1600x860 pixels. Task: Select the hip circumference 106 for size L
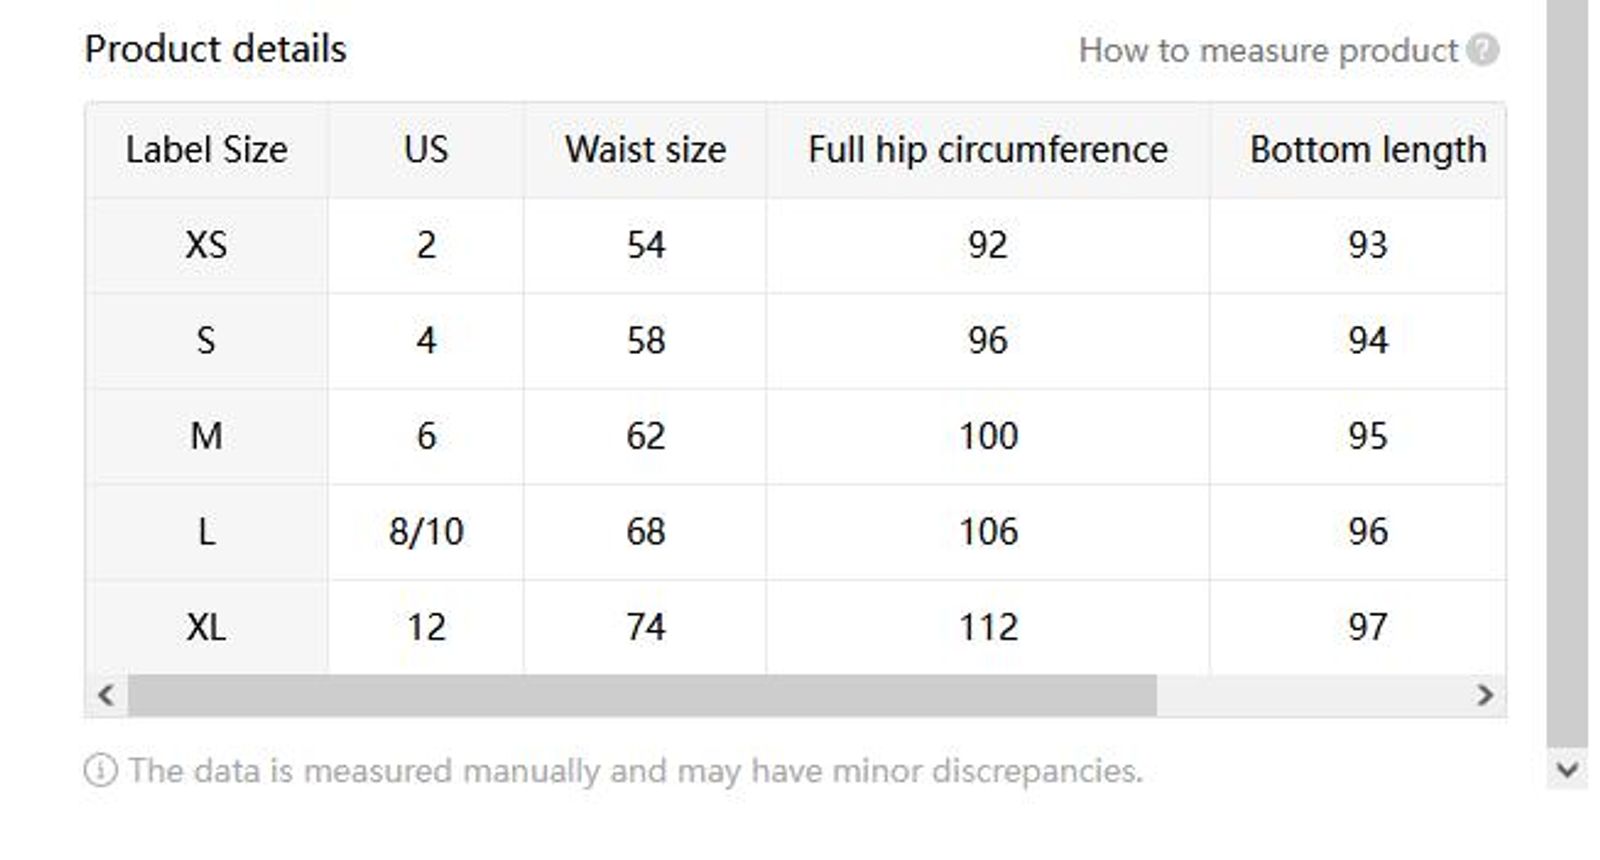pyautogui.click(x=988, y=531)
